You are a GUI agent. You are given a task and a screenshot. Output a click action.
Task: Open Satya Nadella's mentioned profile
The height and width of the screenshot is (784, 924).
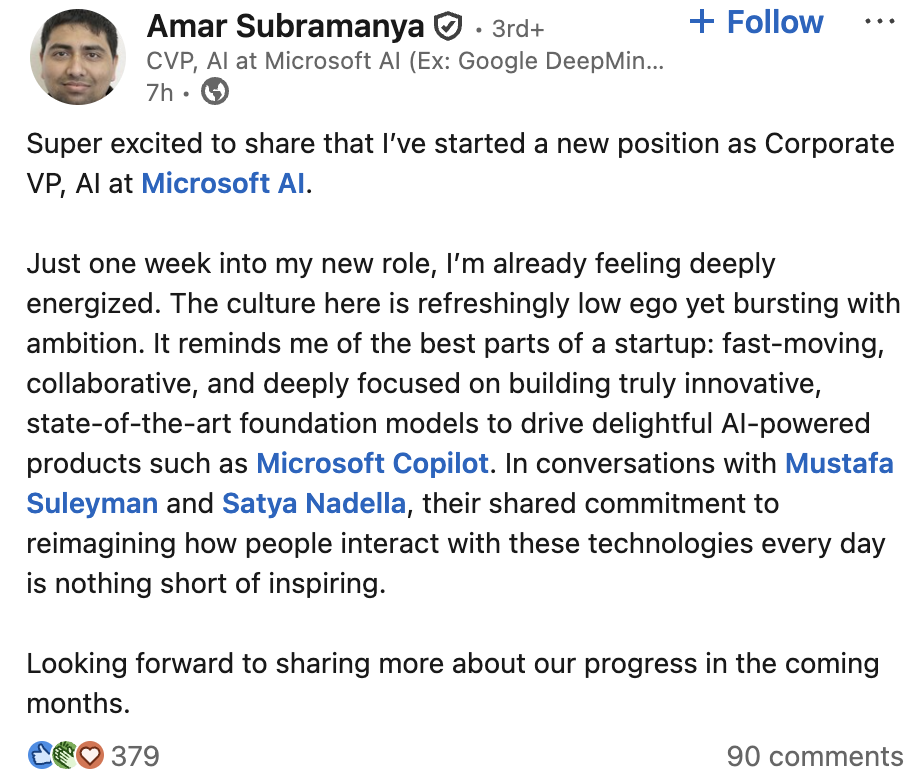point(314,503)
